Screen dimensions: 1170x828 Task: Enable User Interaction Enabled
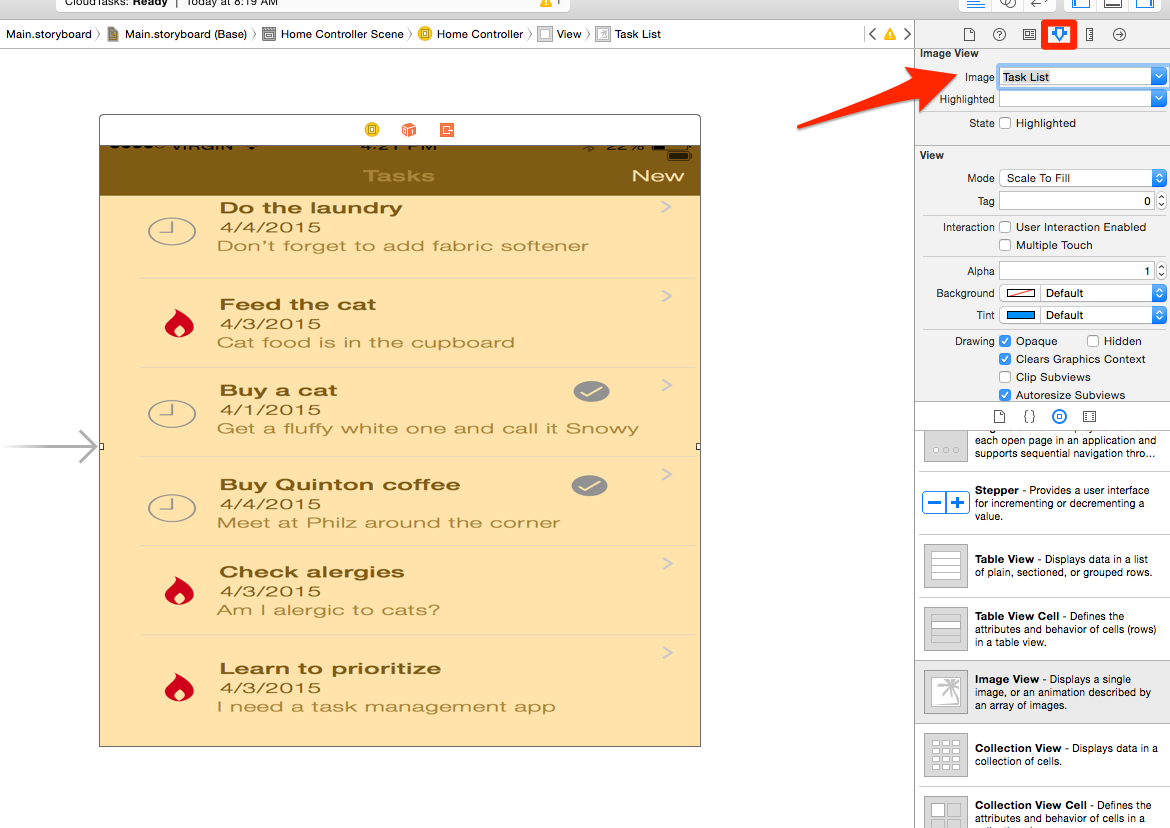coord(1005,227)
